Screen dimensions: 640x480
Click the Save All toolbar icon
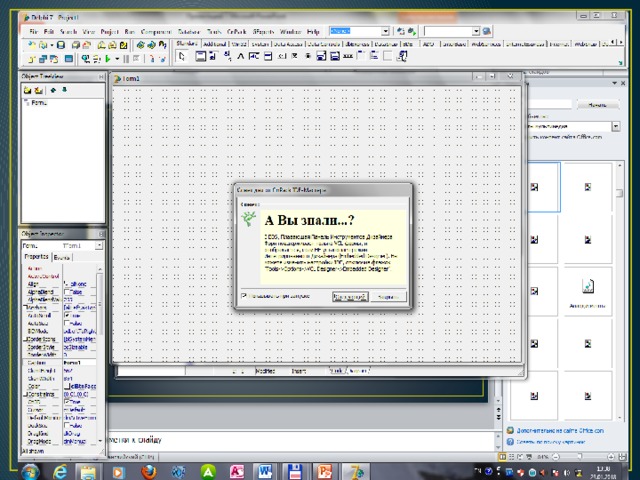pos(76,45)
